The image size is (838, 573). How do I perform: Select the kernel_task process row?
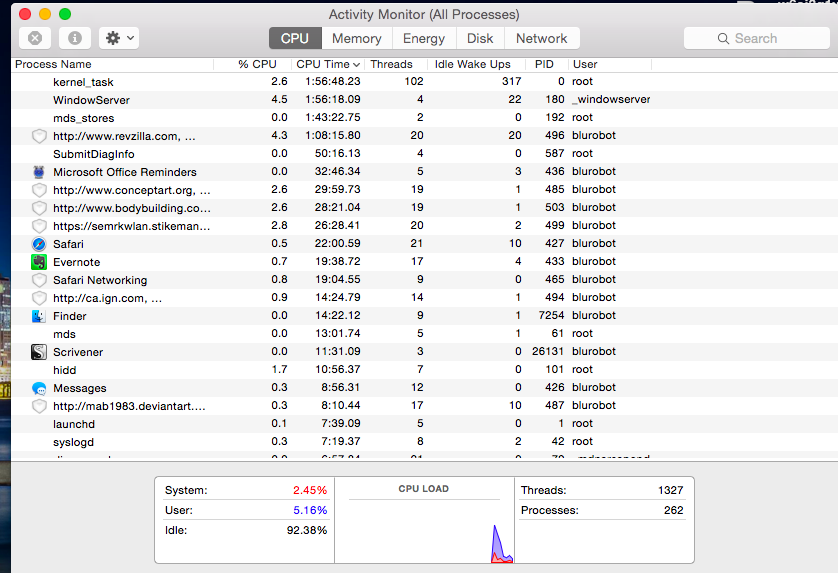pyautogui.click(x=424, y=82)
